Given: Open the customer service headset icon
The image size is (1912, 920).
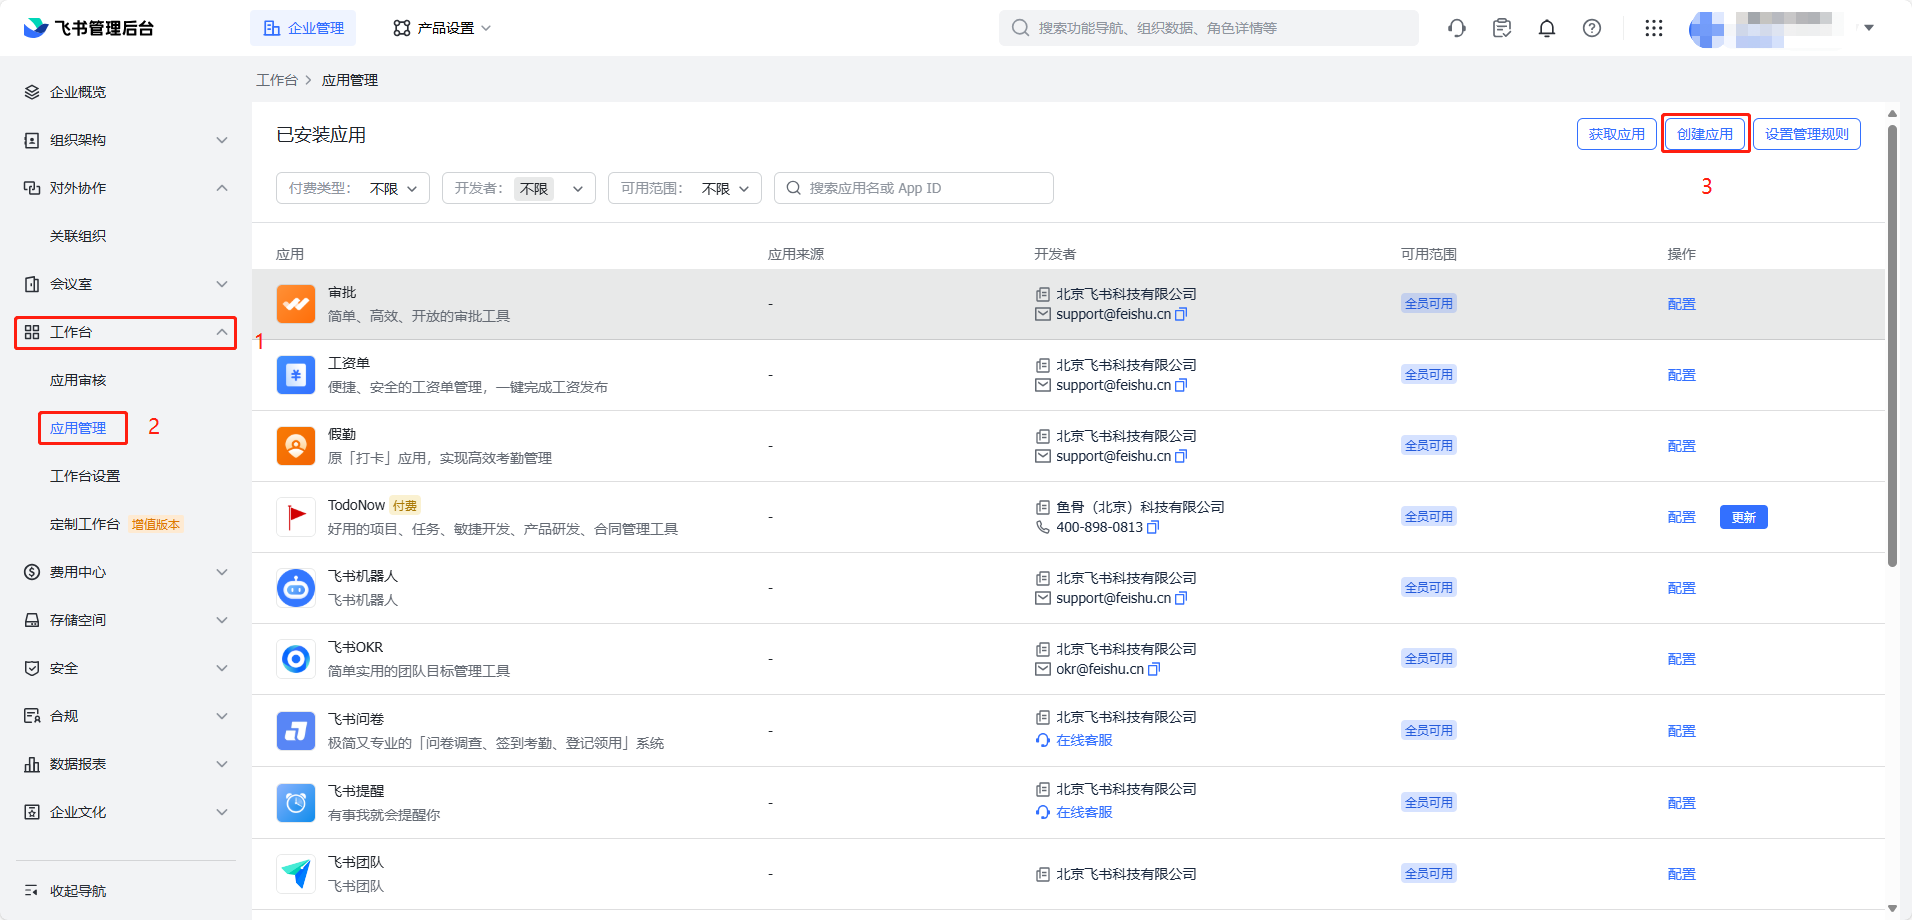Looking at the screenshot, I should point(1456,28).
